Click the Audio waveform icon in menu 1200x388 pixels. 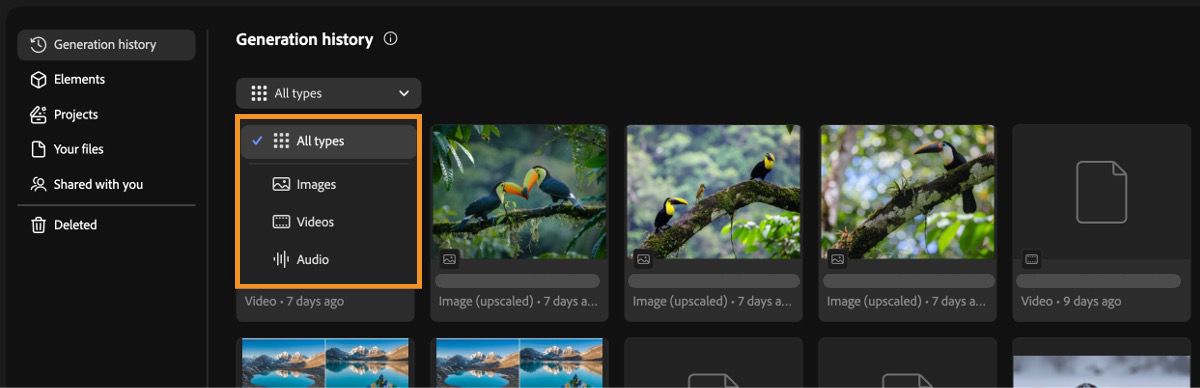point(281,260)
